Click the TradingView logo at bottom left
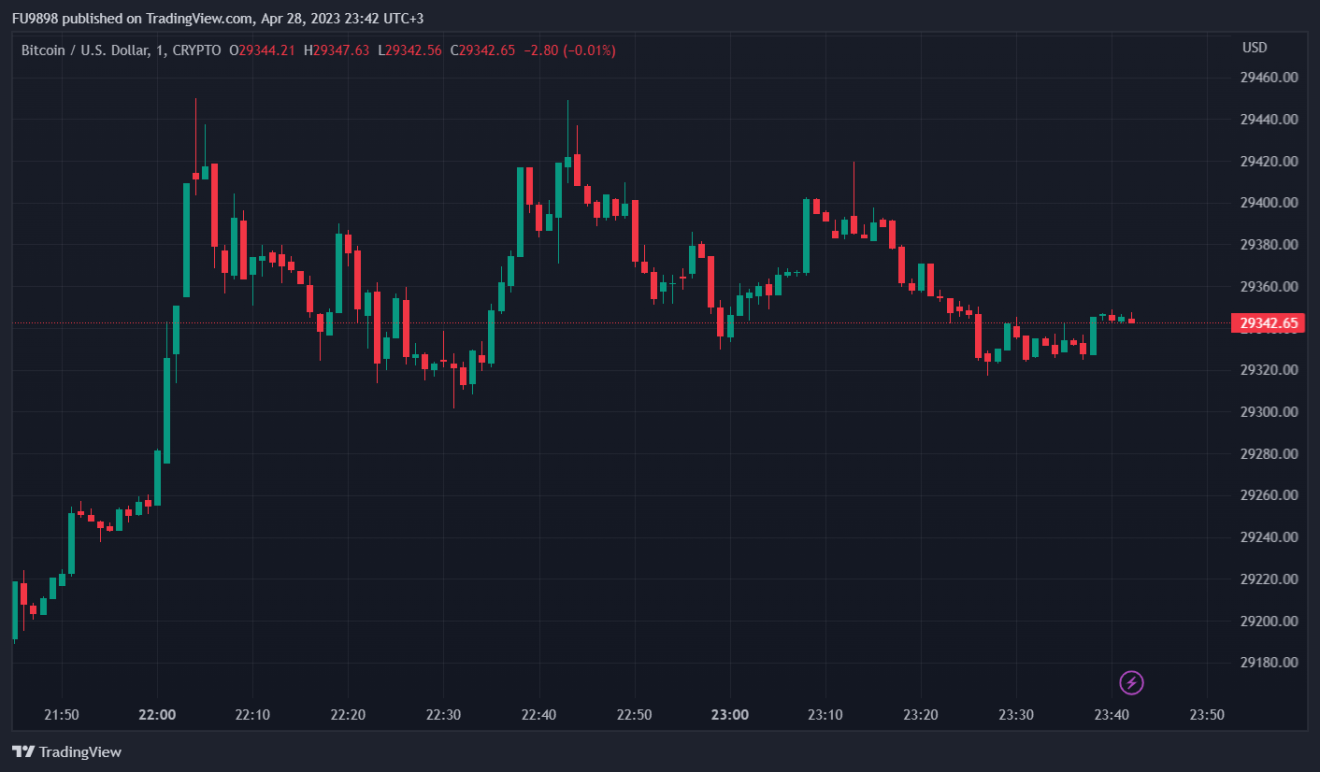The height and width of the screenshot is (772, 1320). (66, 752)
